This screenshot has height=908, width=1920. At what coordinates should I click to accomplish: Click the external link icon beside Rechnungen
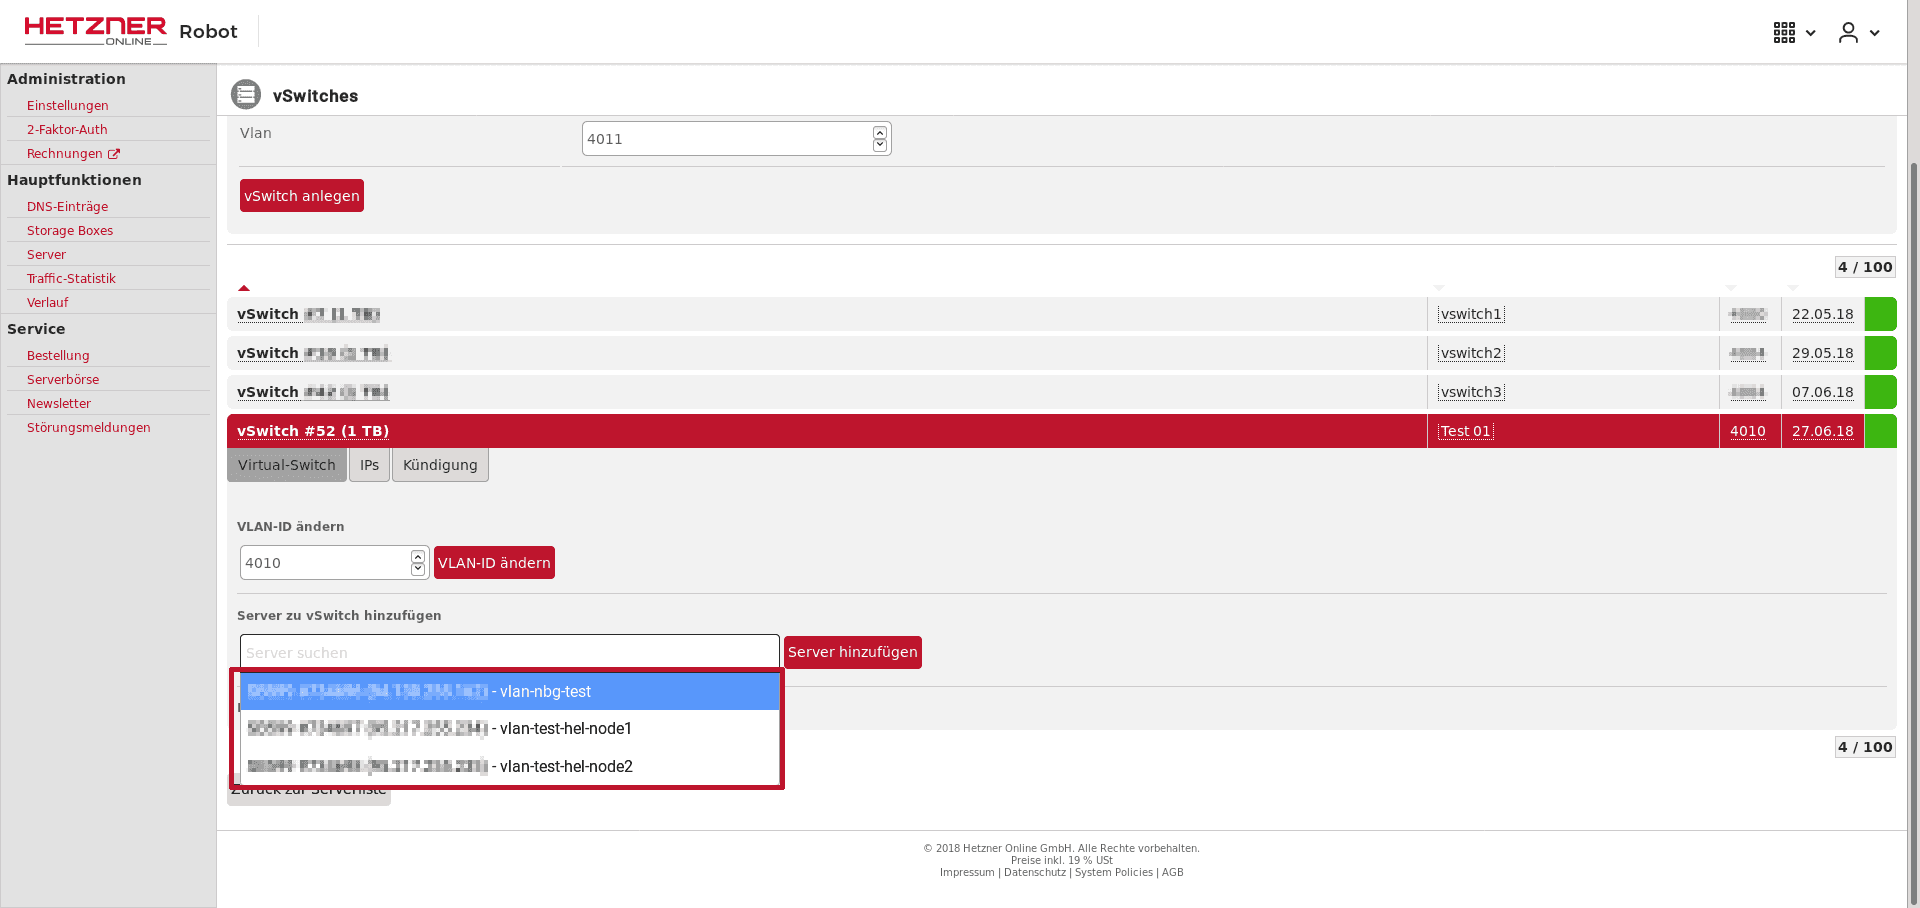coord(114,154)
